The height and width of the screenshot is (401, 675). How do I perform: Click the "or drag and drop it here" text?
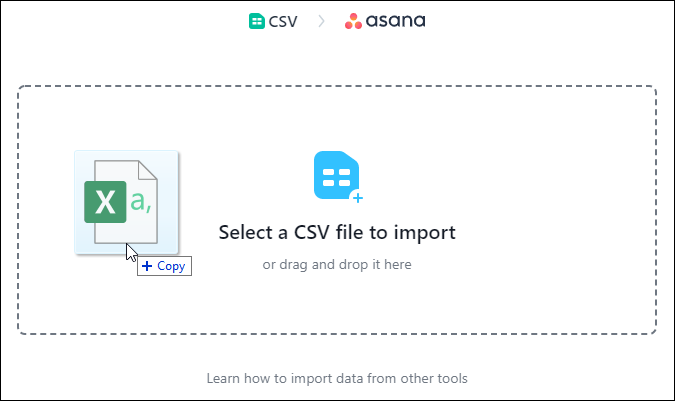tap(337, 265)
